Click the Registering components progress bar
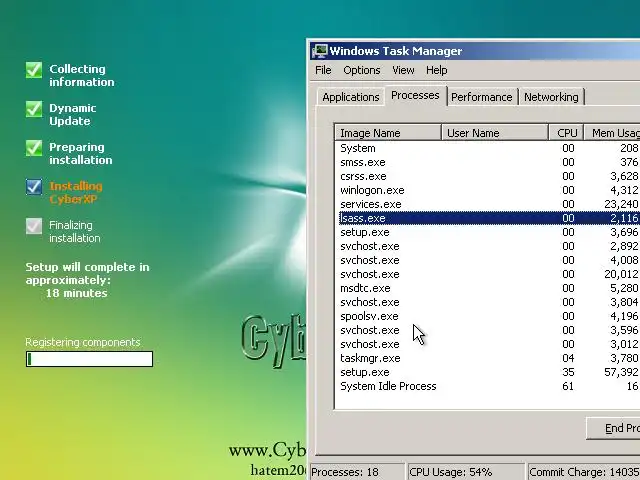The width and height of the screenshot is (640, 480). pyautogui.click(x=89, y=359)
